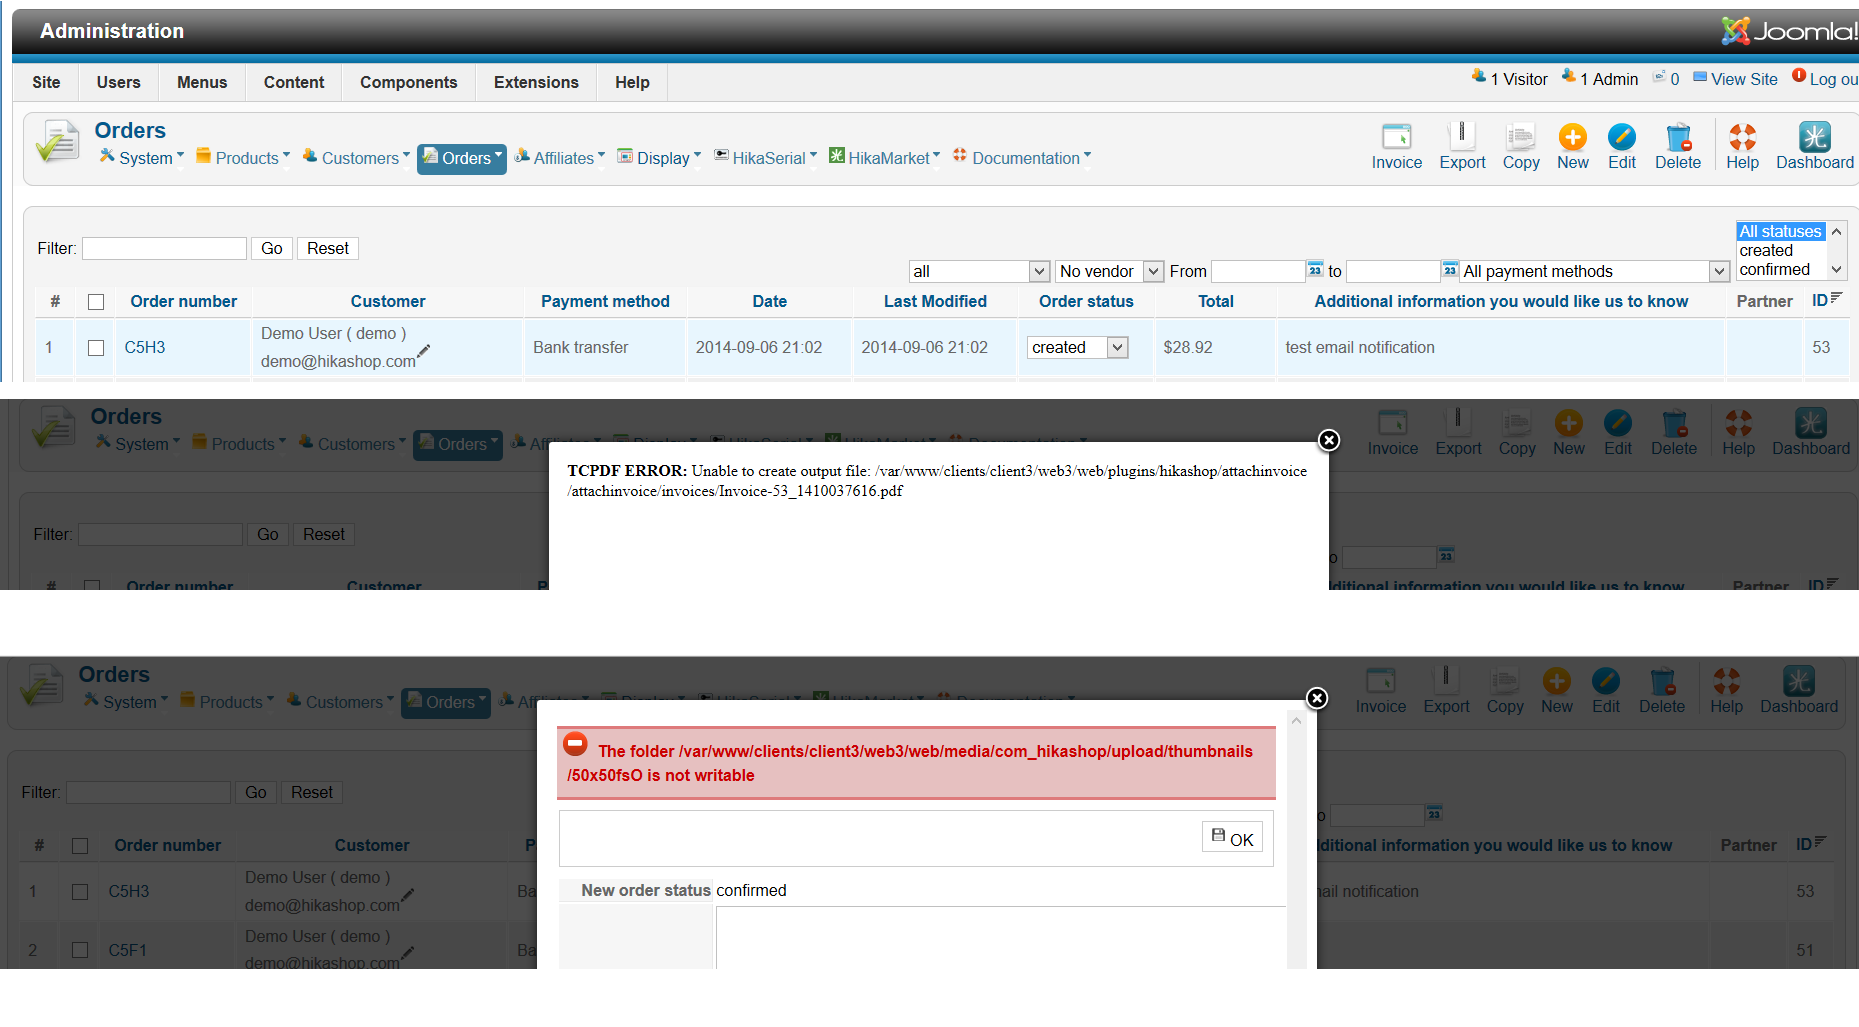Screen dimensions: 1859x1027
Task: Open the 'all' filter dropdown
Action: (x=979, y=271)
